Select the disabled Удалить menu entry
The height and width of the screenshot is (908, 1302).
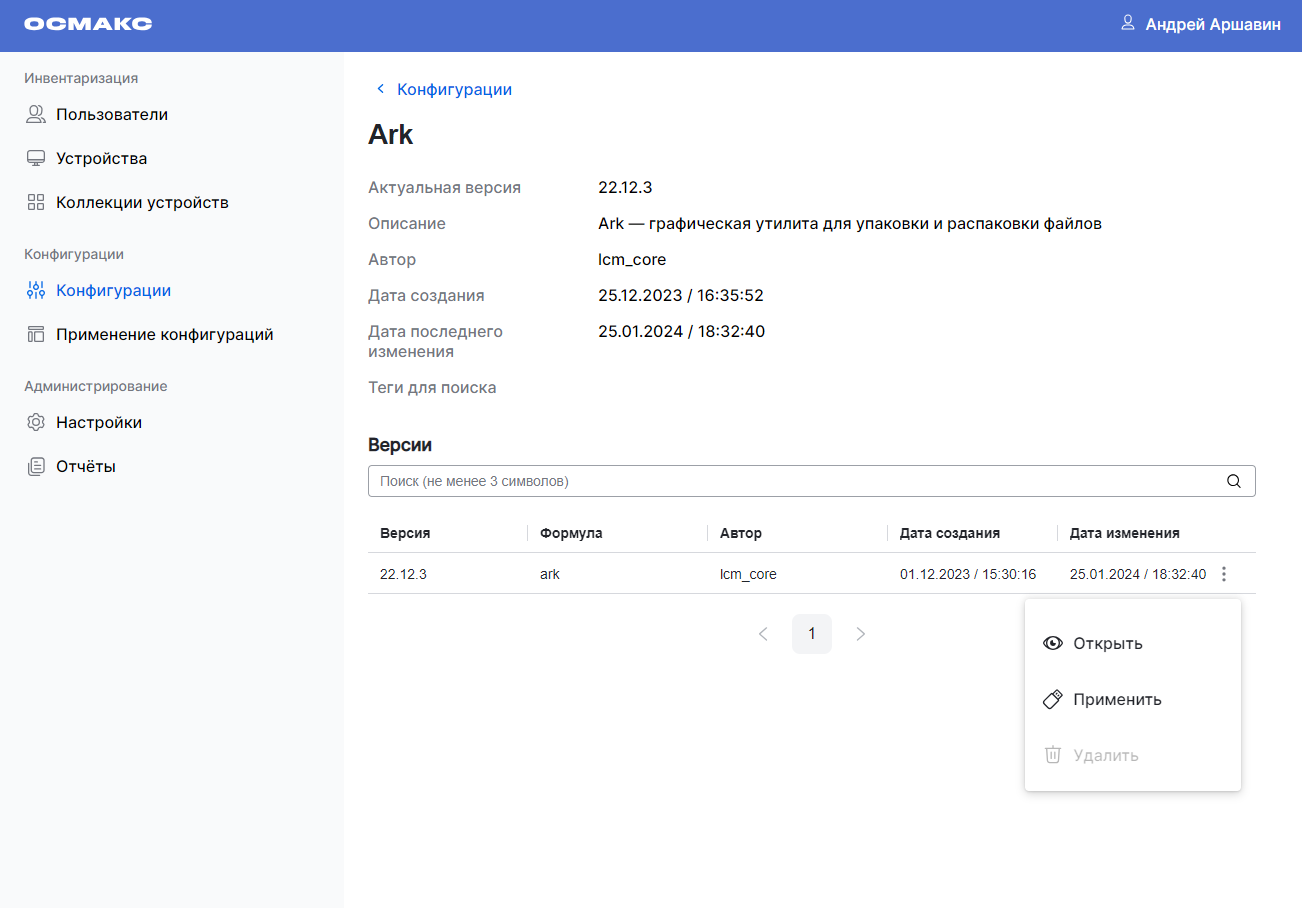[1105, 755]
